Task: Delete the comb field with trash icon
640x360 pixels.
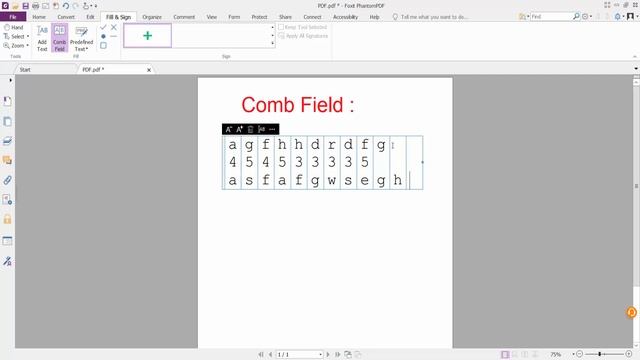Action: [x=250, y=129]
